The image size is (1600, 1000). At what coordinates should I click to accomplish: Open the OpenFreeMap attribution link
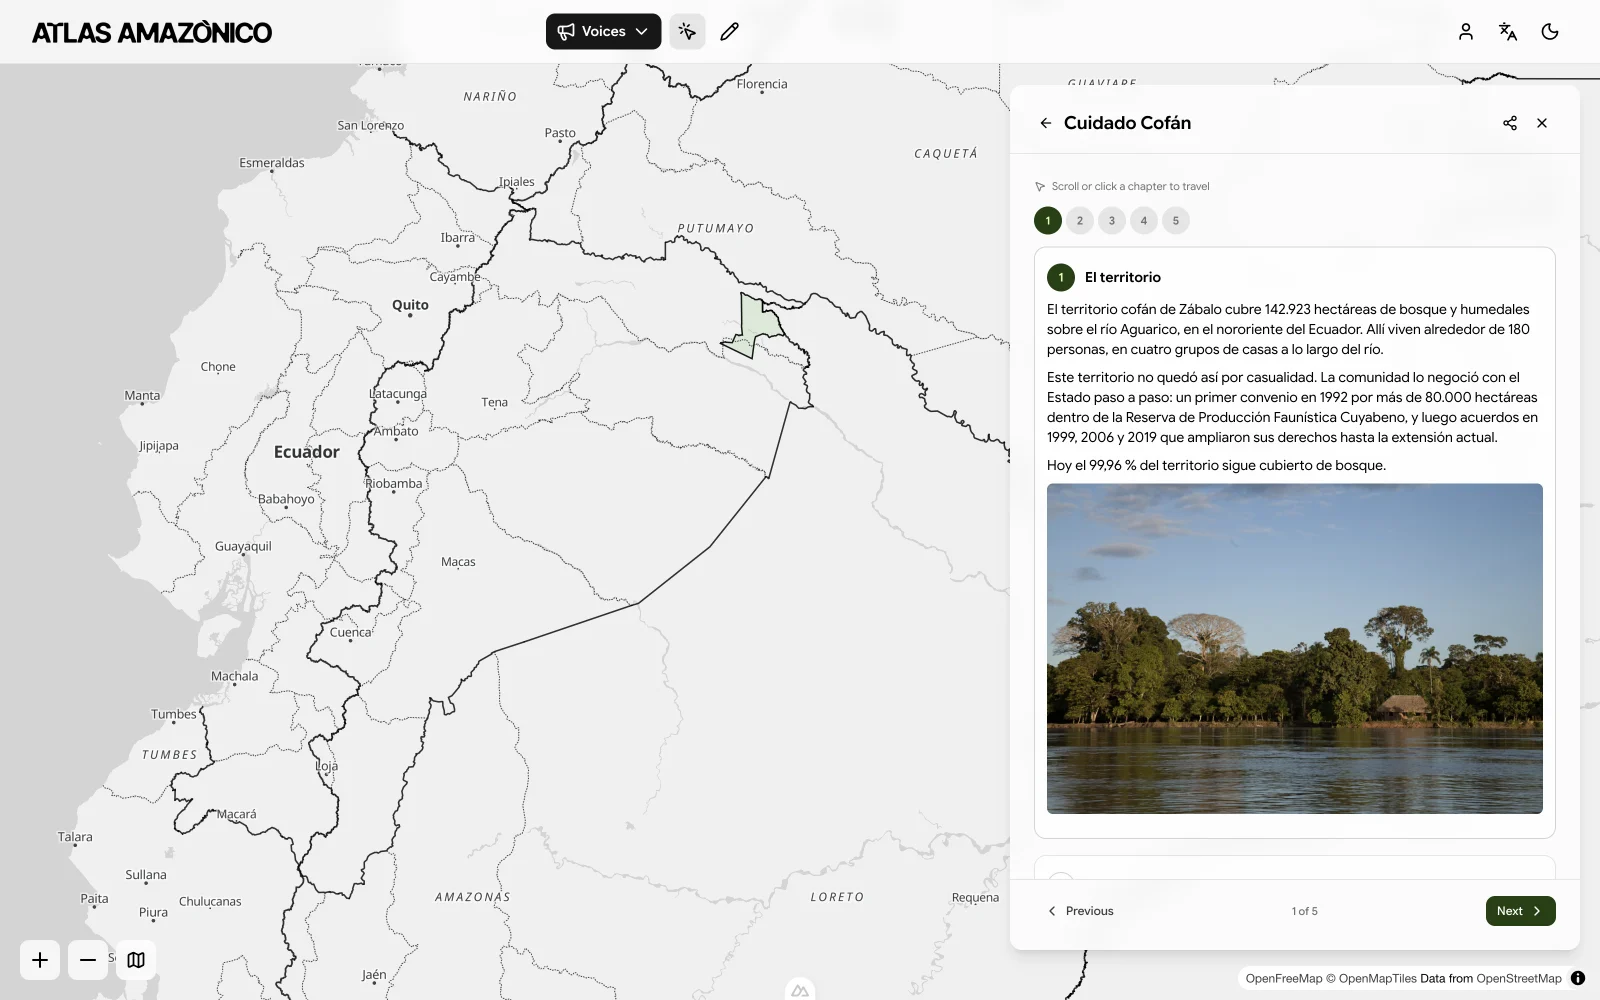coord(1284,979)
